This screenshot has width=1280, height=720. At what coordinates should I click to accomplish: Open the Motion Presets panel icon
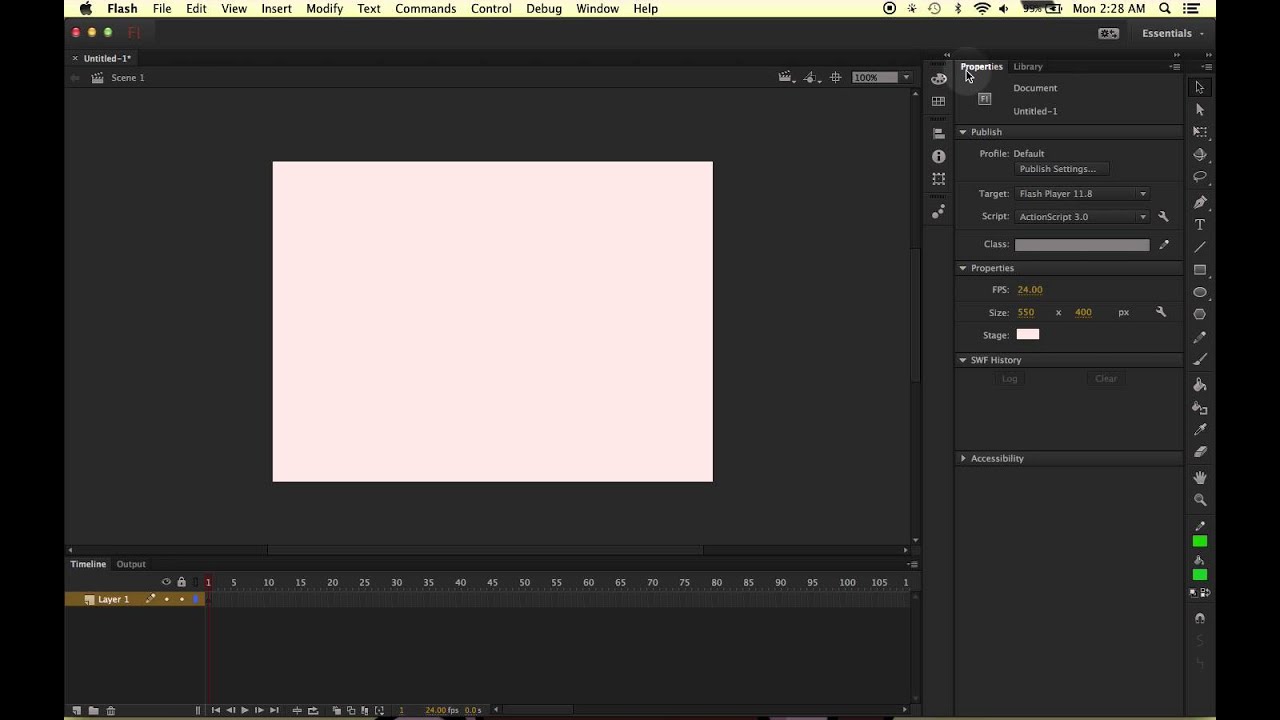pos(938,211)
